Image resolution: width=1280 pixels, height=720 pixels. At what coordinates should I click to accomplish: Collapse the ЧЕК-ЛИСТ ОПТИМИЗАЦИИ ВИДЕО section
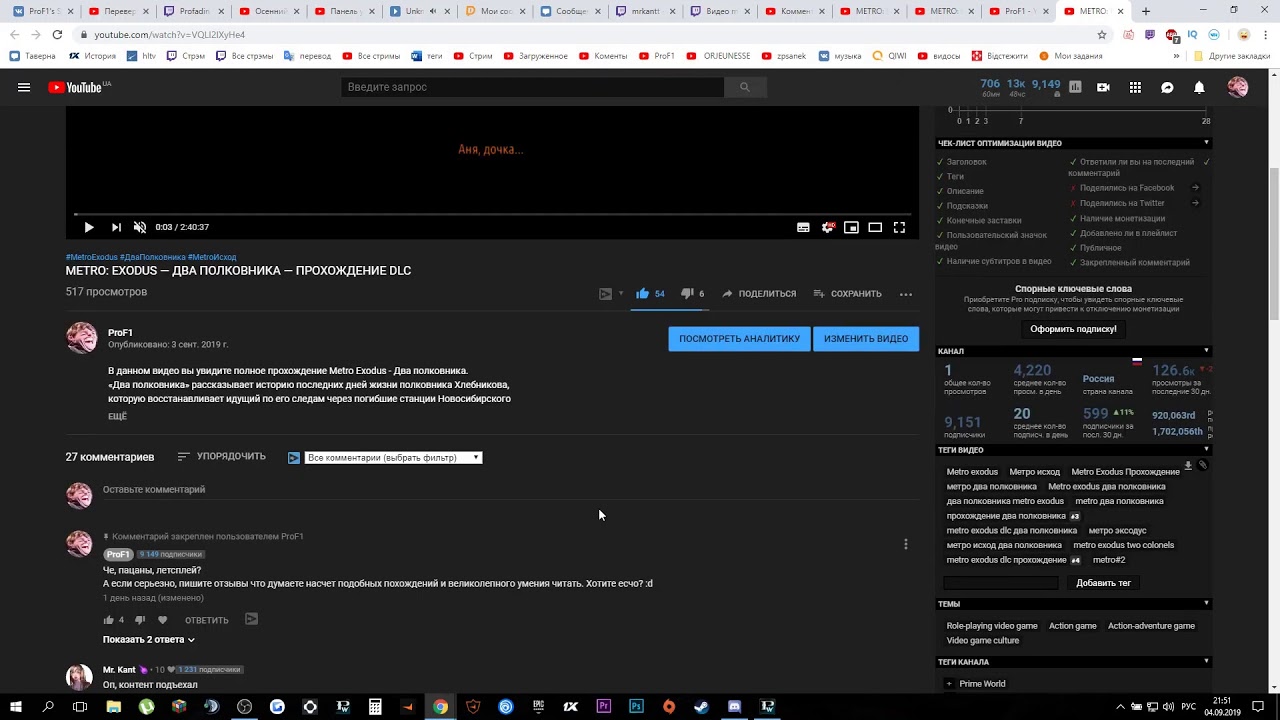tap(1206, 143)
